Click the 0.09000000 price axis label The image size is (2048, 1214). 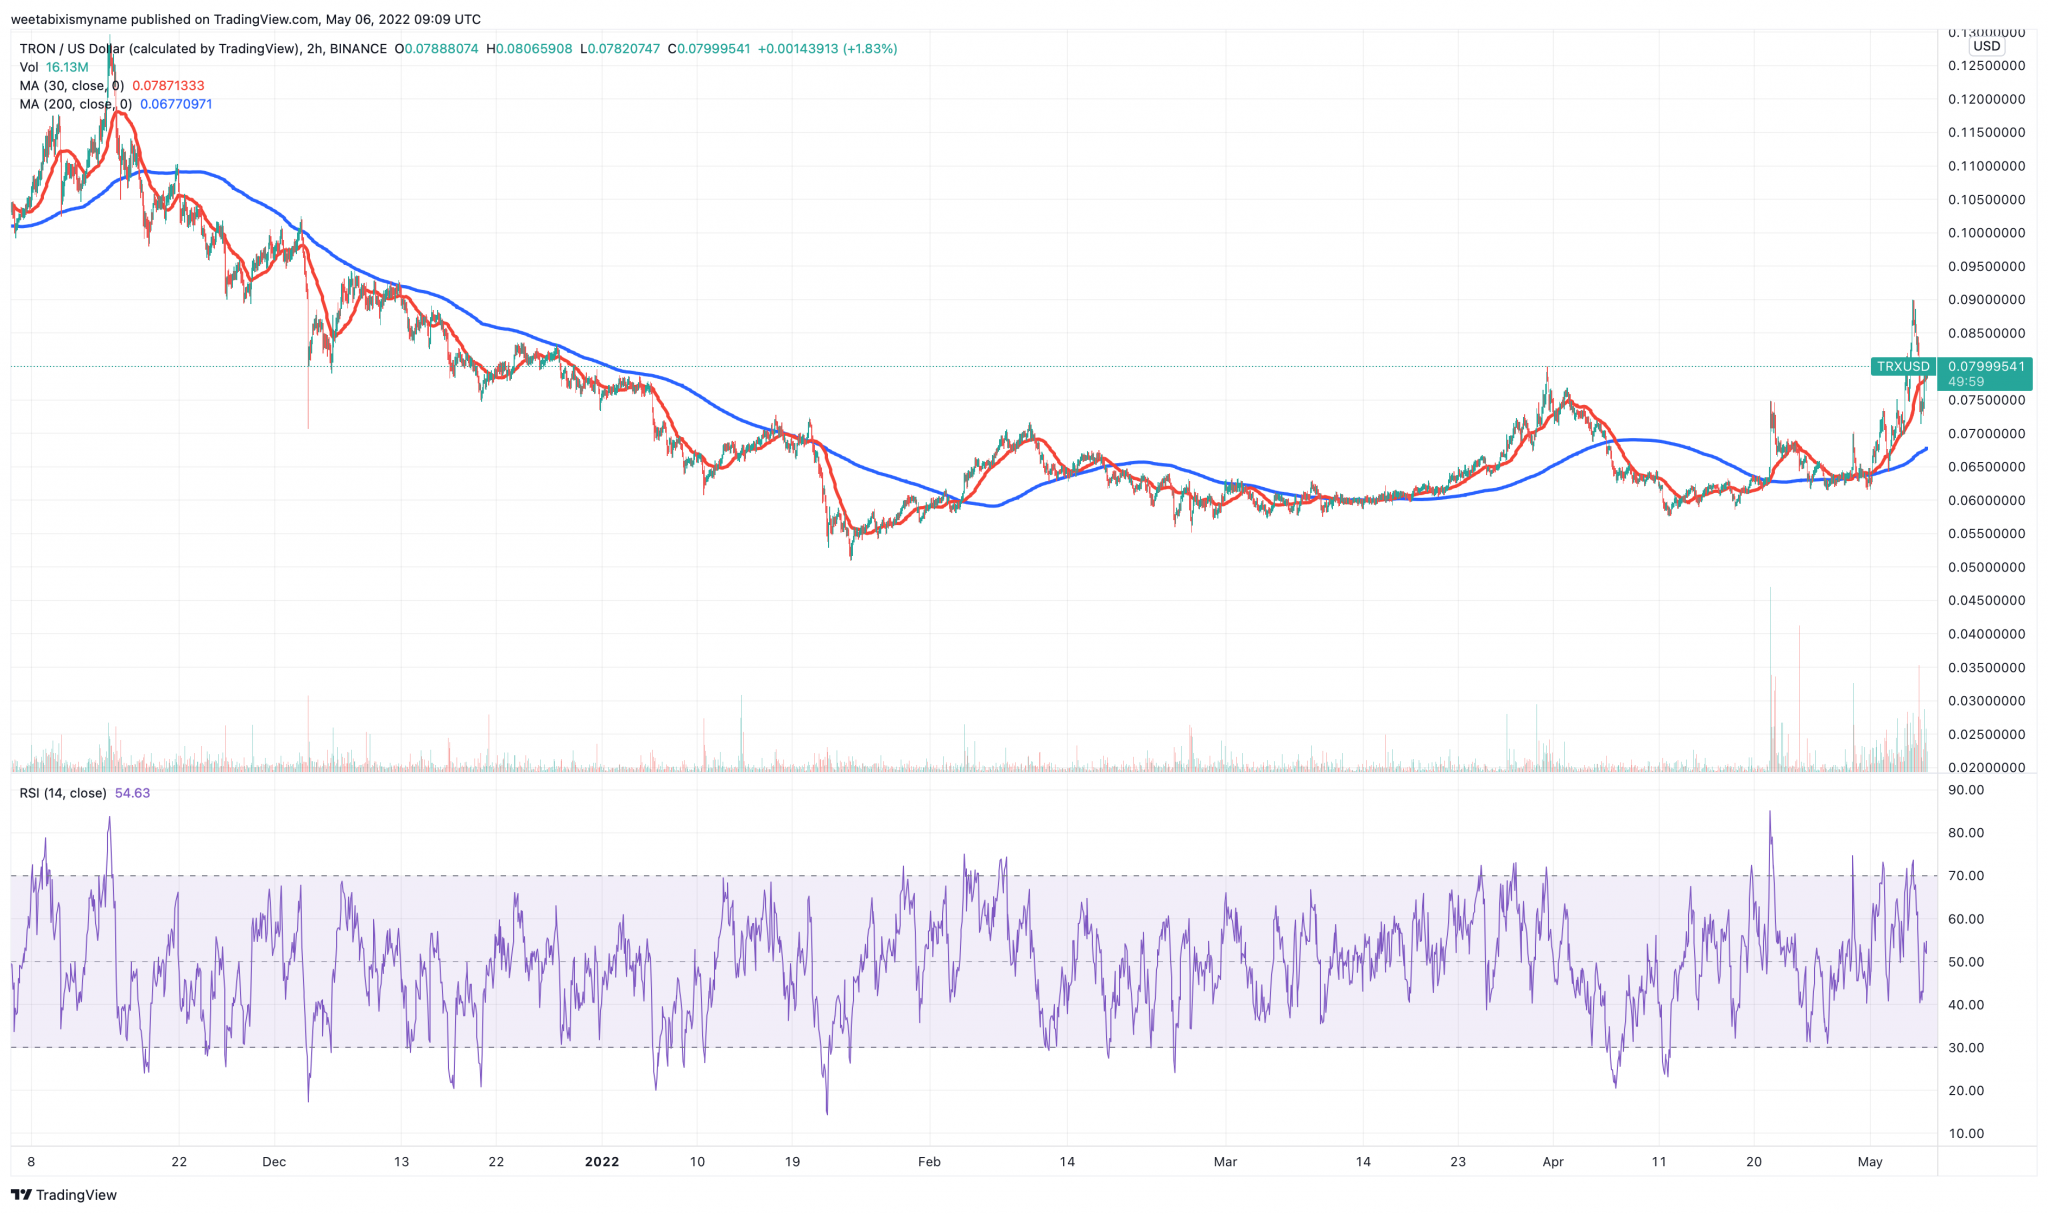click(1986, 300)
